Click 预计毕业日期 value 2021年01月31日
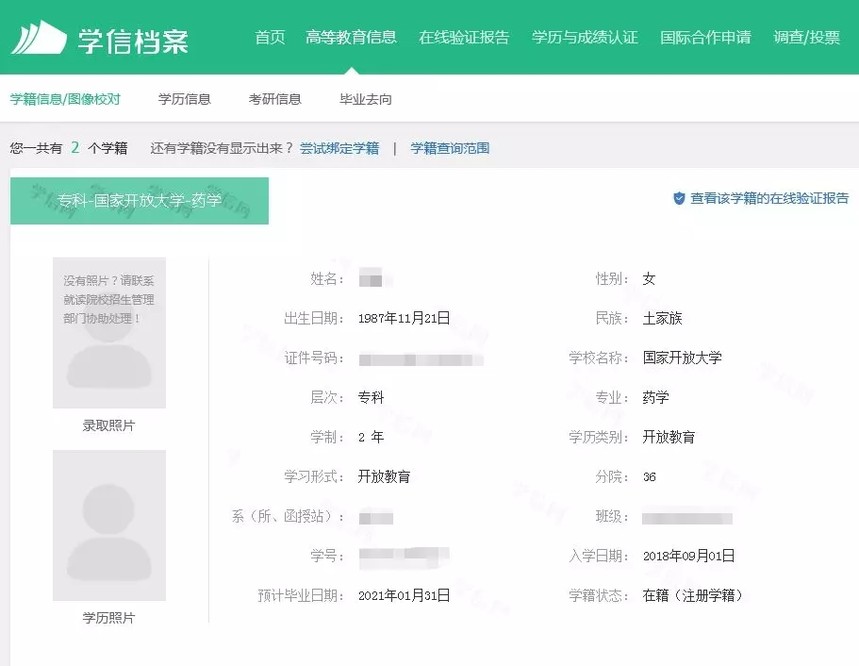 point(404,595)
